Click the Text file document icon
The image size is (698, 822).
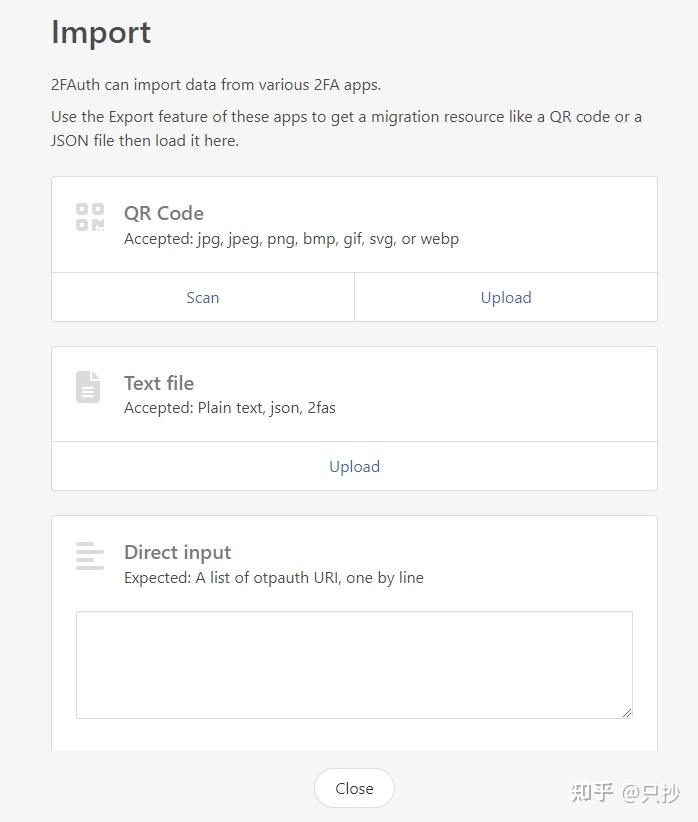pyautogui.click(x=89, y=388)
